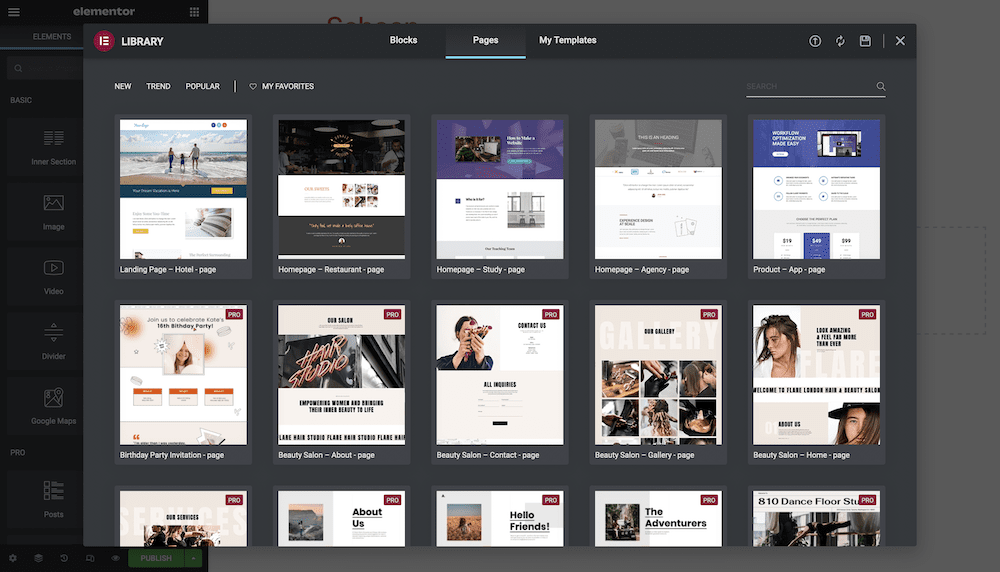The height and width of the screenshot is (572, 1000).
Task: Switch to the Pages tab
Action: pos(485,40)
